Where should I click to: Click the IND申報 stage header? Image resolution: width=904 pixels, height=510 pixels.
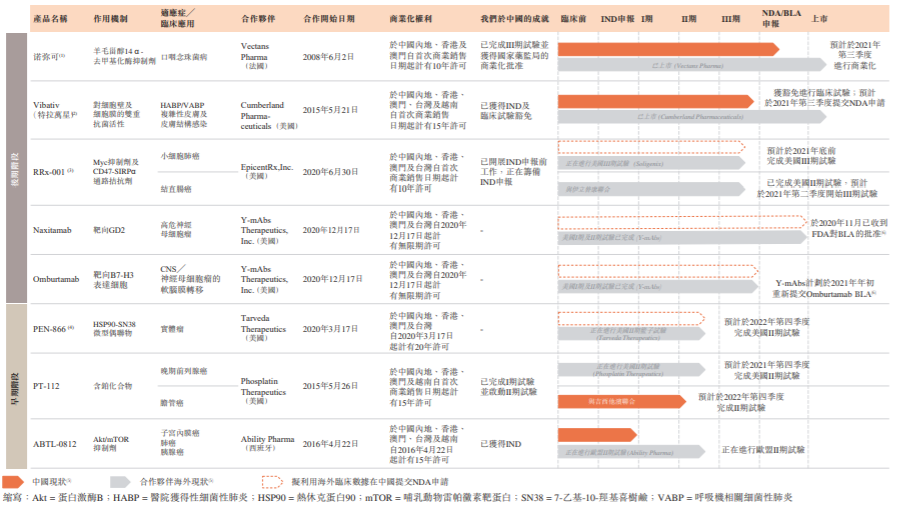click(x=617, y=19)
